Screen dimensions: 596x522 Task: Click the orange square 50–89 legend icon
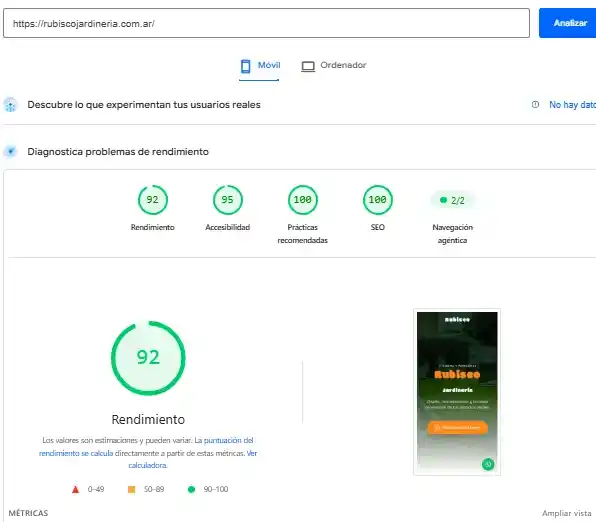(x=132, y=489)
